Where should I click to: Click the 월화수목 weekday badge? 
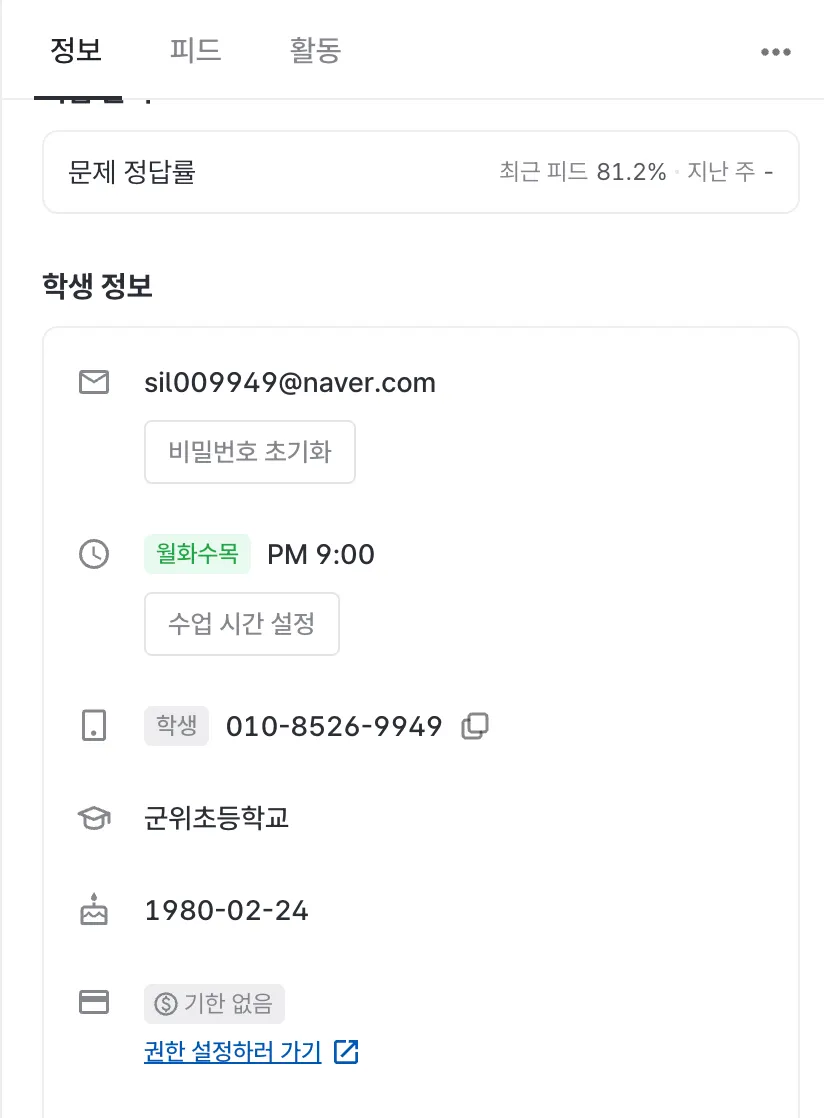pyautogui.click(x=198, y=554)
